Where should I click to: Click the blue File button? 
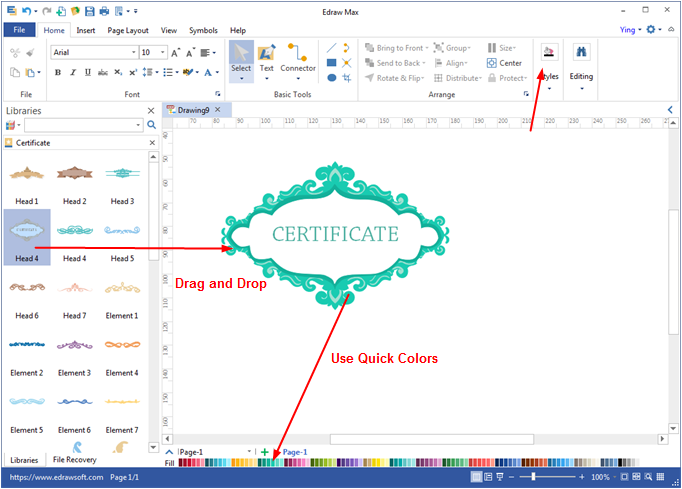coord(19,30)
